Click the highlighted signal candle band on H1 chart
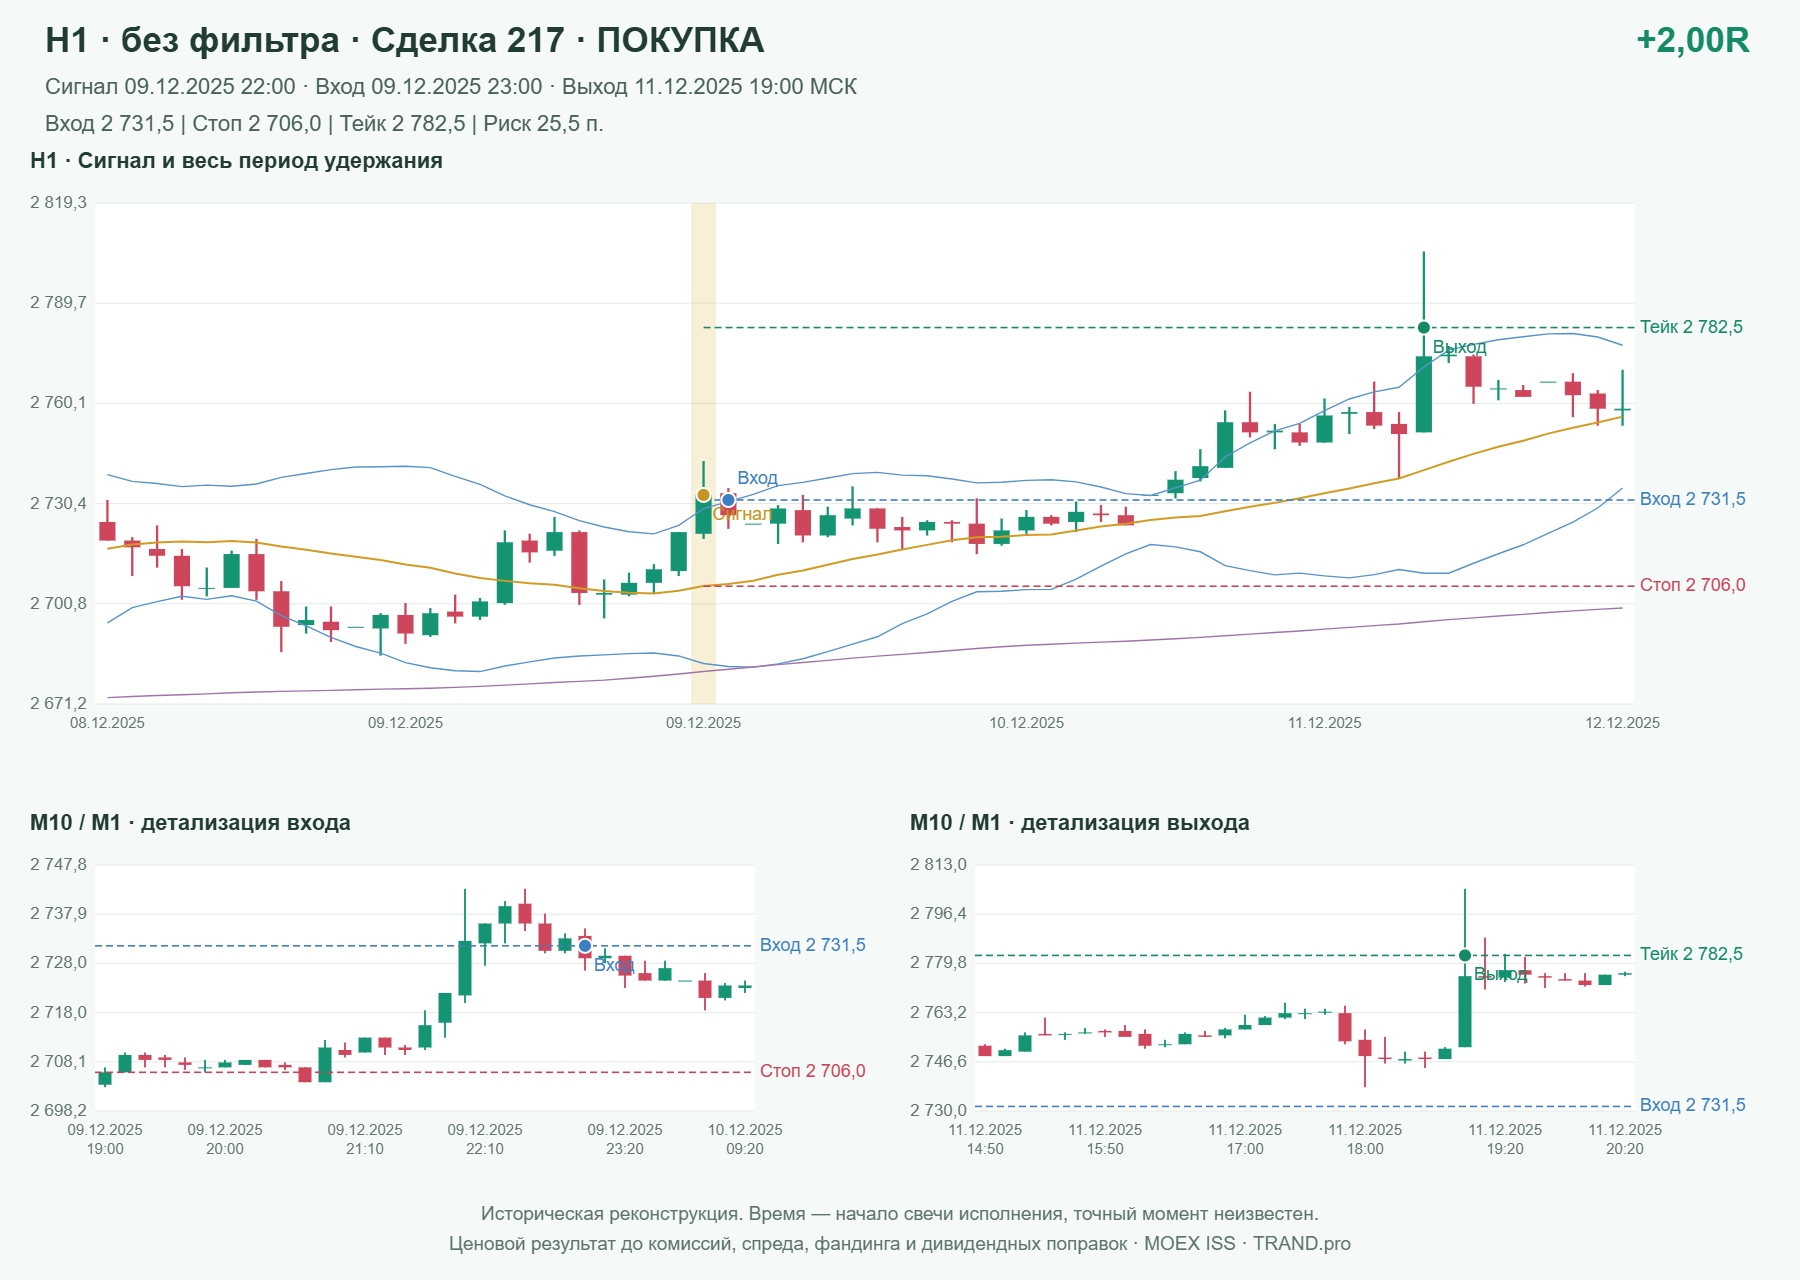This screenshot has width=1800, height=1280. 703,453
